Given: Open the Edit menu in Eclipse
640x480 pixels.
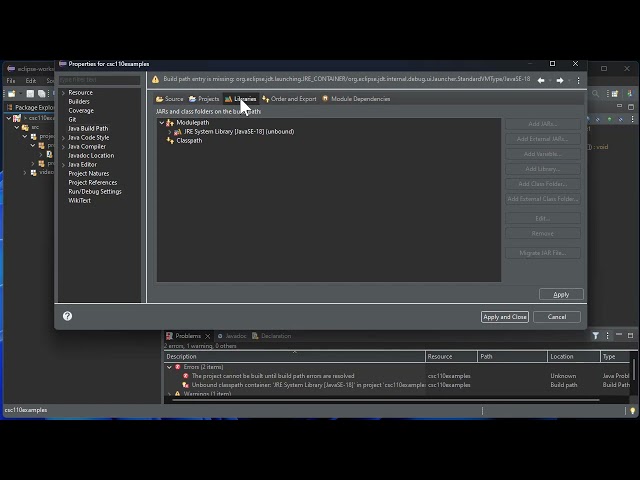Looking at the screenshot, I should [31, 81].
